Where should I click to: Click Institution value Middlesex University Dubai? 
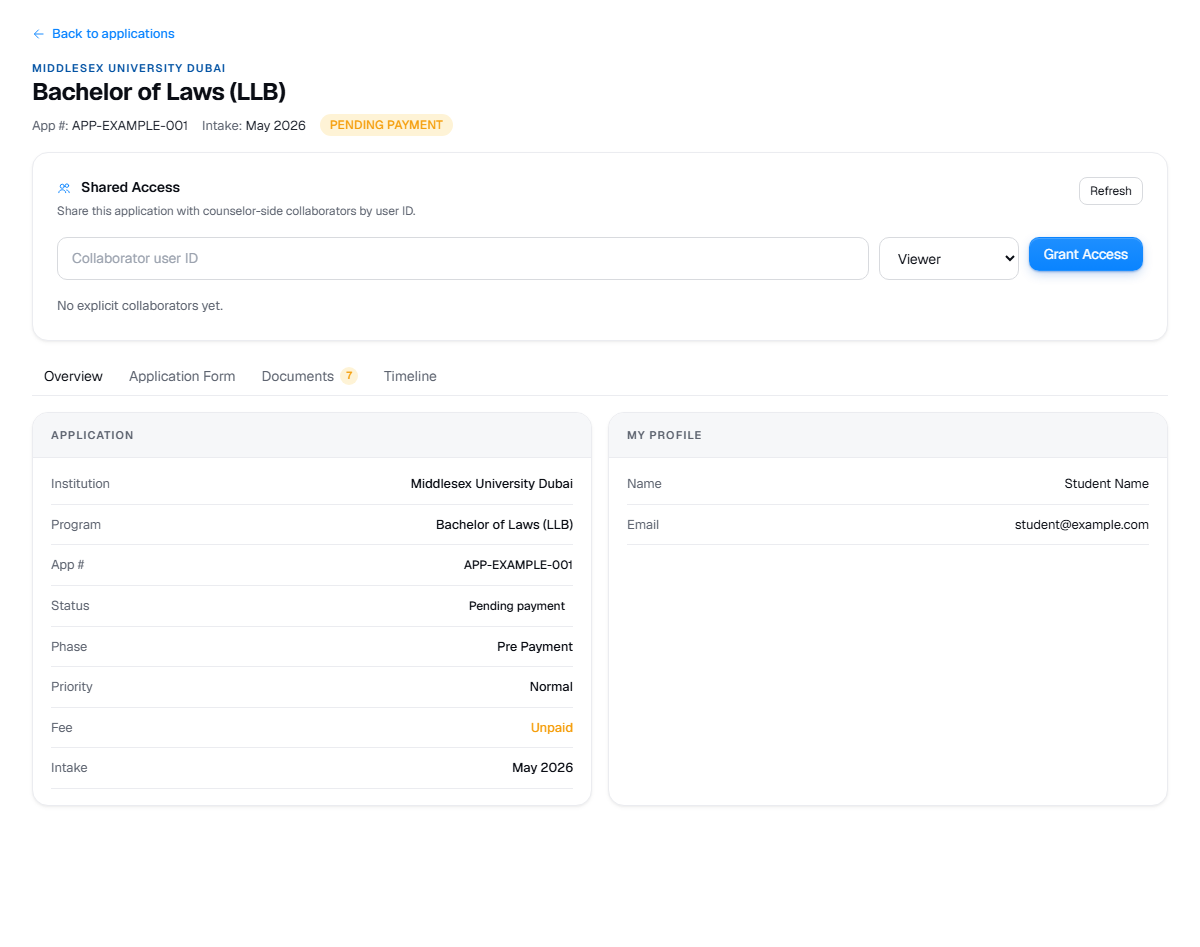click(x=492, y=484)
